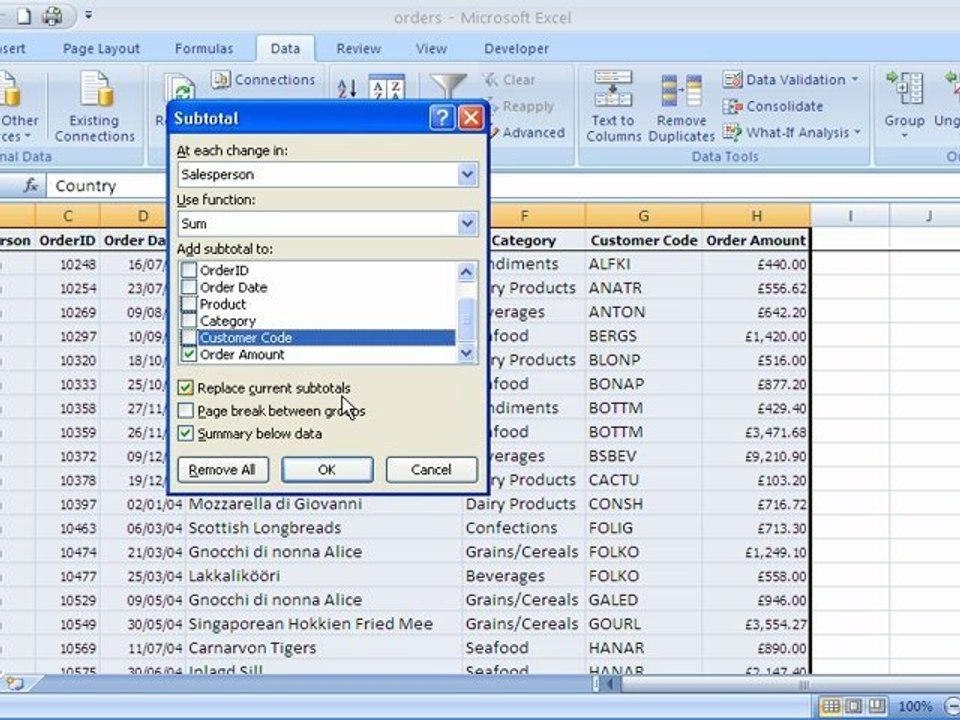Viewport: 960px width, 720px height.
Task: Click OK in the Subtotal dialog
Action: [x=327, y=470]
